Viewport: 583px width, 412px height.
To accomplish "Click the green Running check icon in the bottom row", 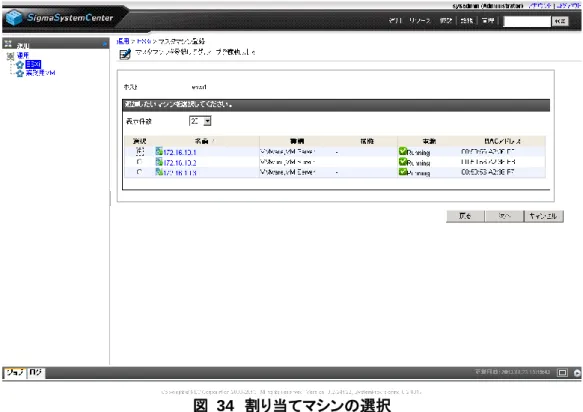I will click(x=403, y=171).
